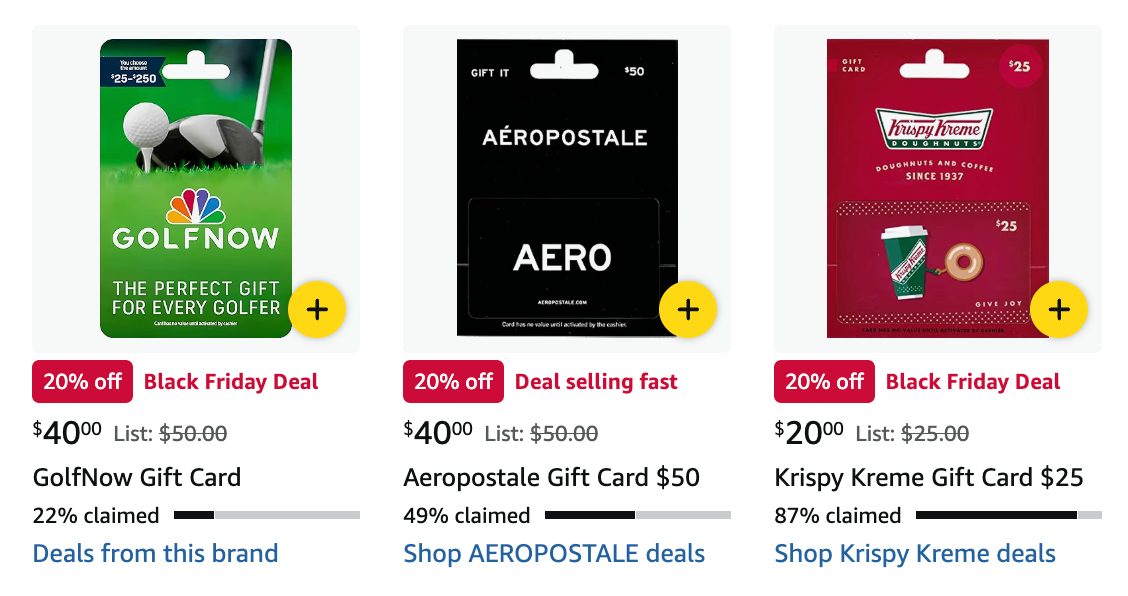
Task: Open Shop Krispy Kreme deals link
Action: pyautogui.click(x=915, y=553)
